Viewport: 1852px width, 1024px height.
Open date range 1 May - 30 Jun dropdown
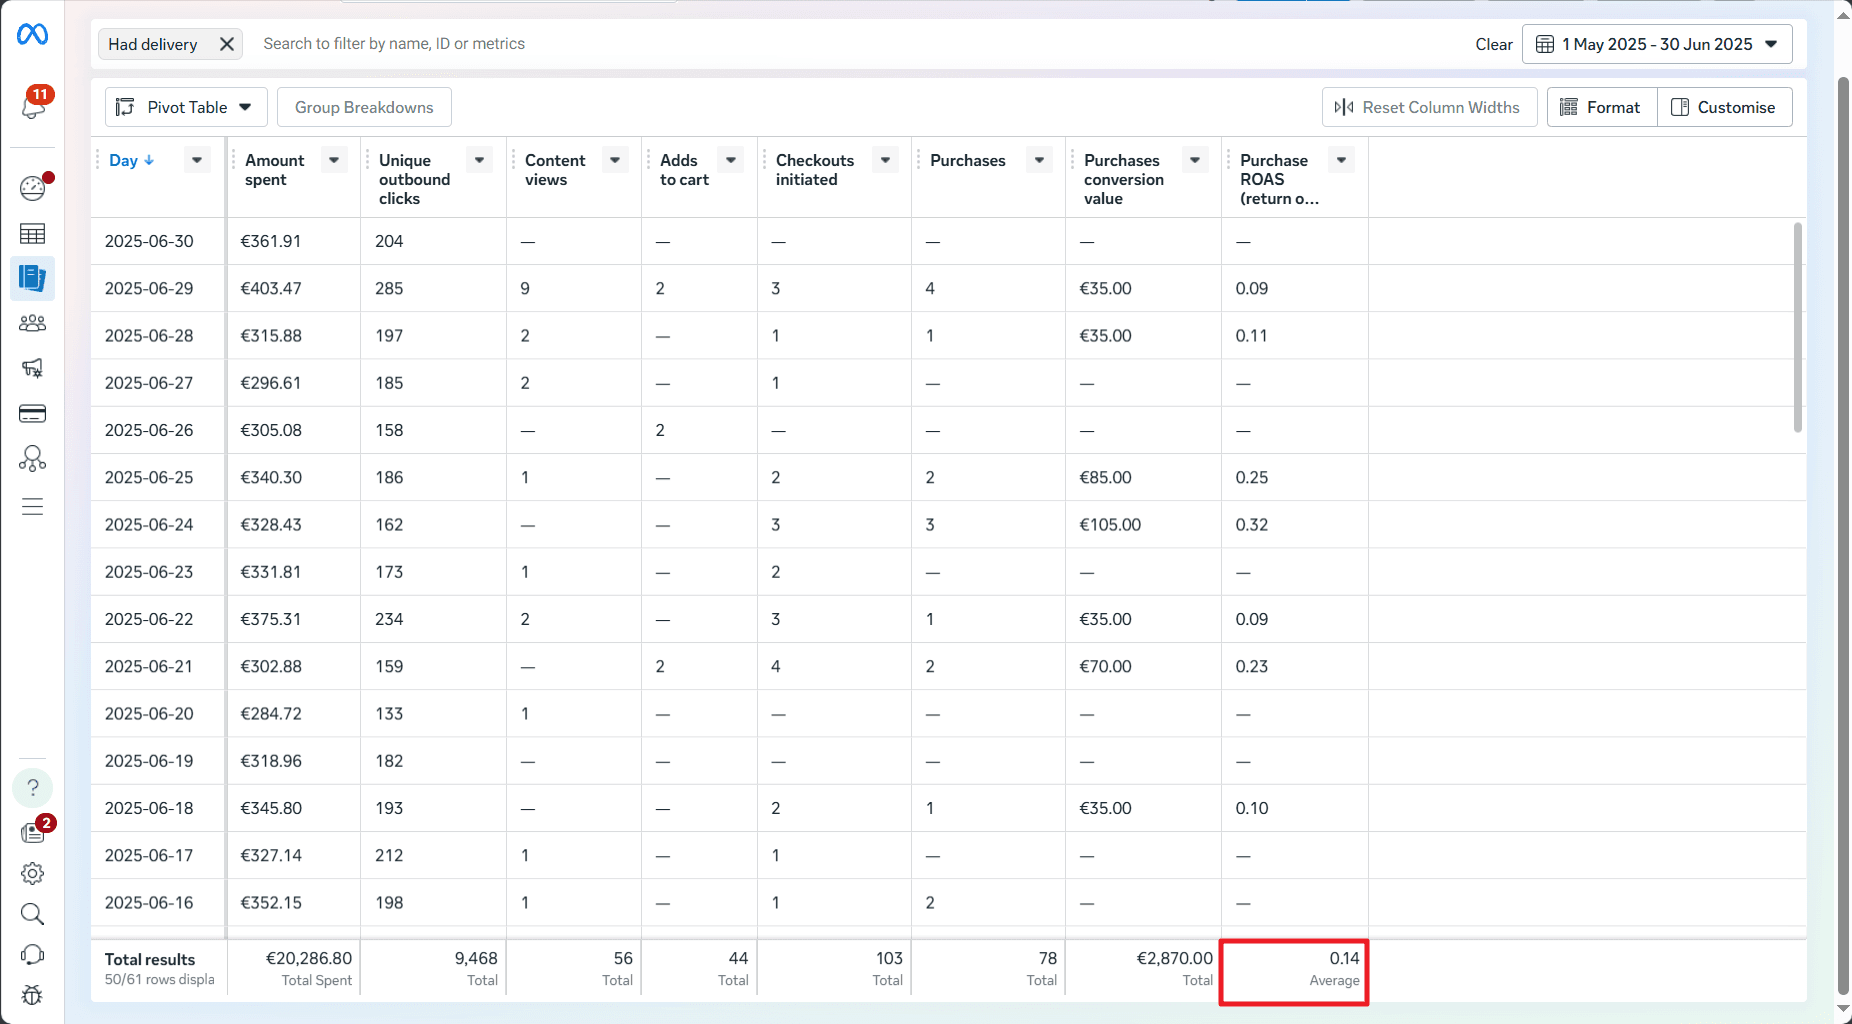(1657, 44)
